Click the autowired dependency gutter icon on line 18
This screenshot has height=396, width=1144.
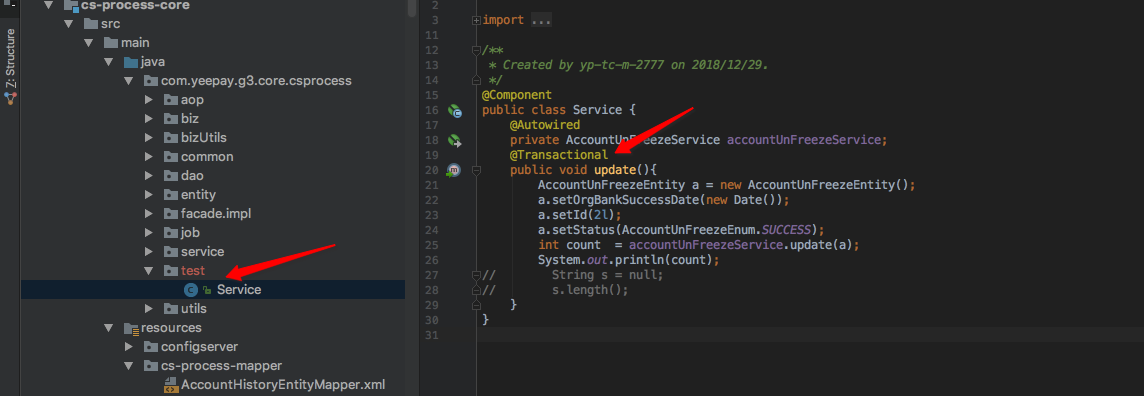(x=455, y=140)
